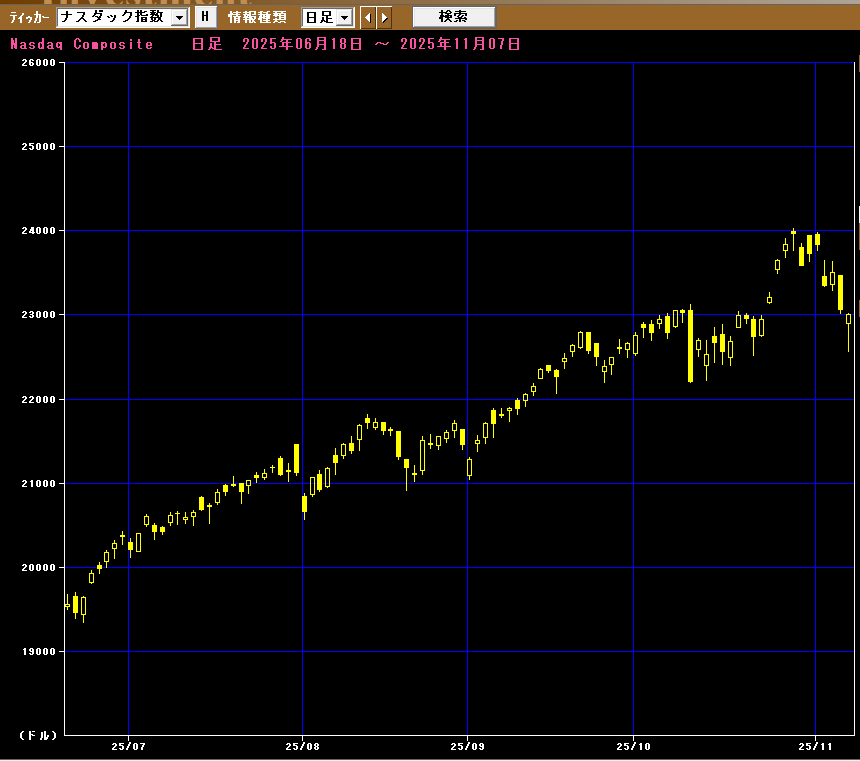Click the left arrow to go to previous period
Viewport: 860px width, 761px height.
368,18
